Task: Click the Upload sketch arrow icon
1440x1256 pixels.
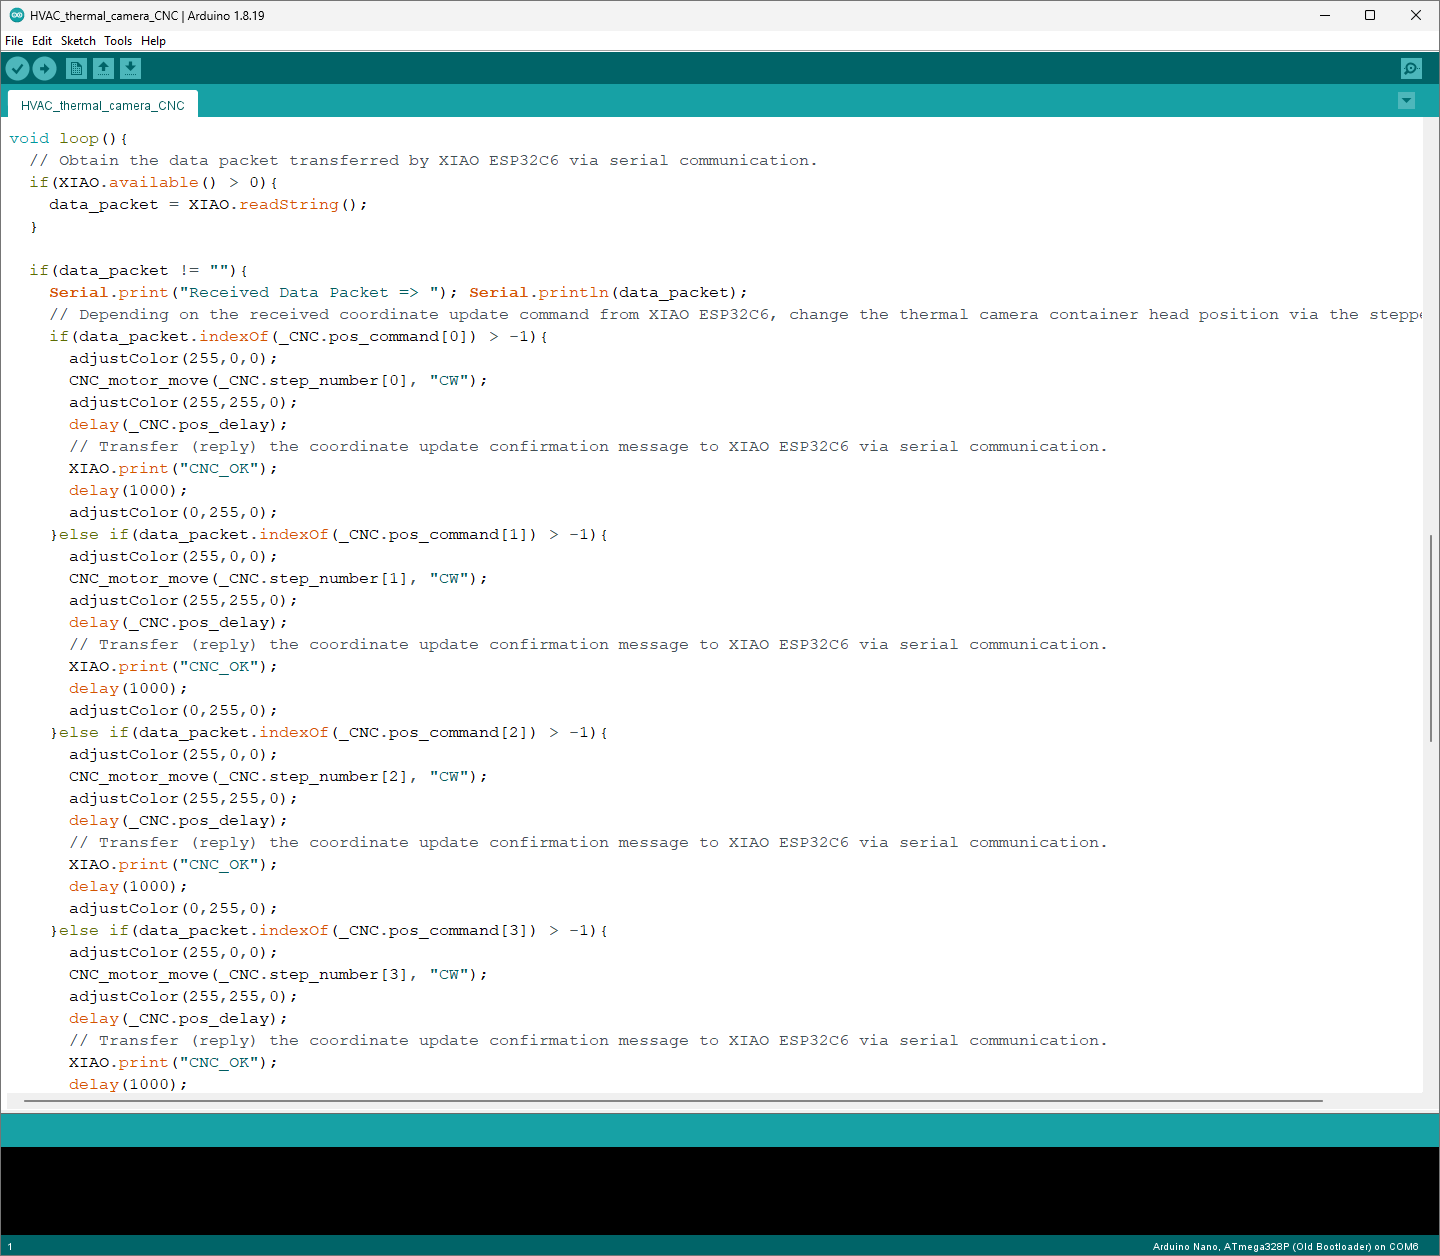Action: (x=44, y=68)
